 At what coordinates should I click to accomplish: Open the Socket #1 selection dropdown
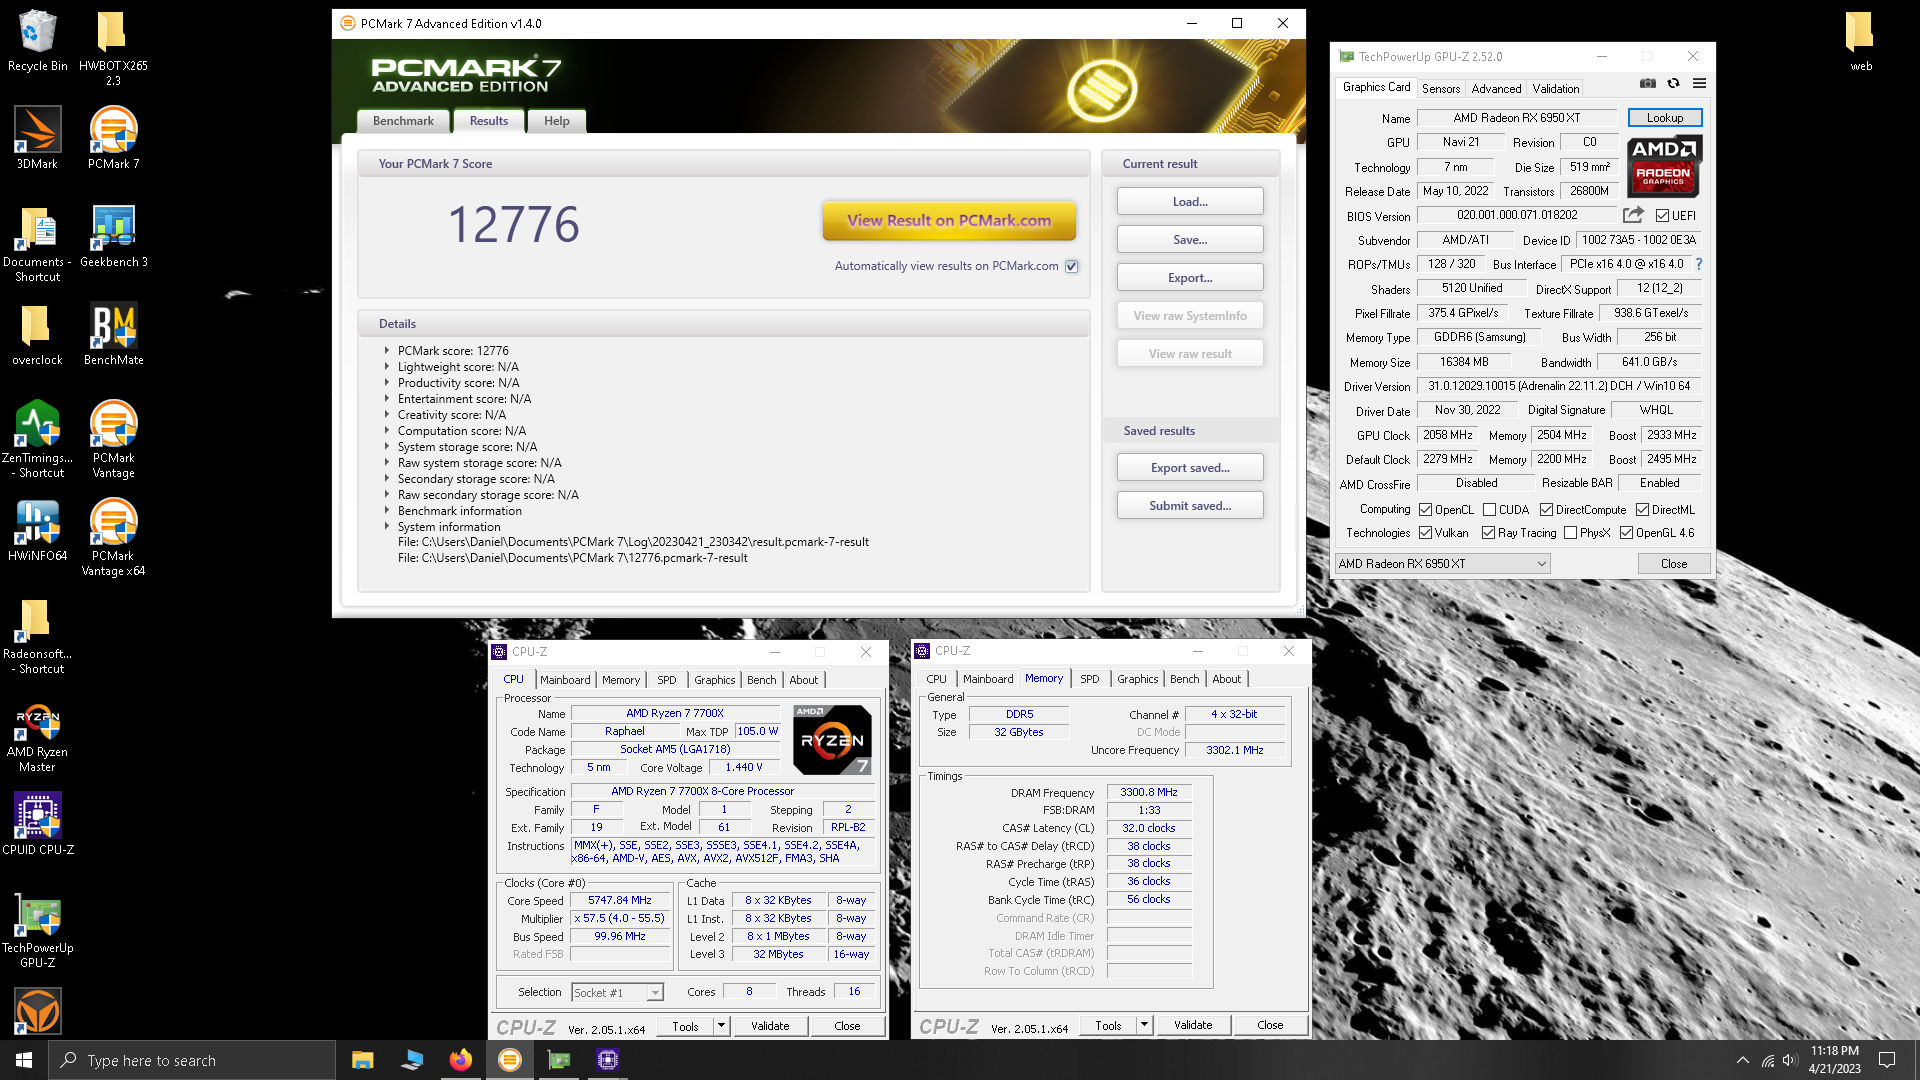(617, 992)
